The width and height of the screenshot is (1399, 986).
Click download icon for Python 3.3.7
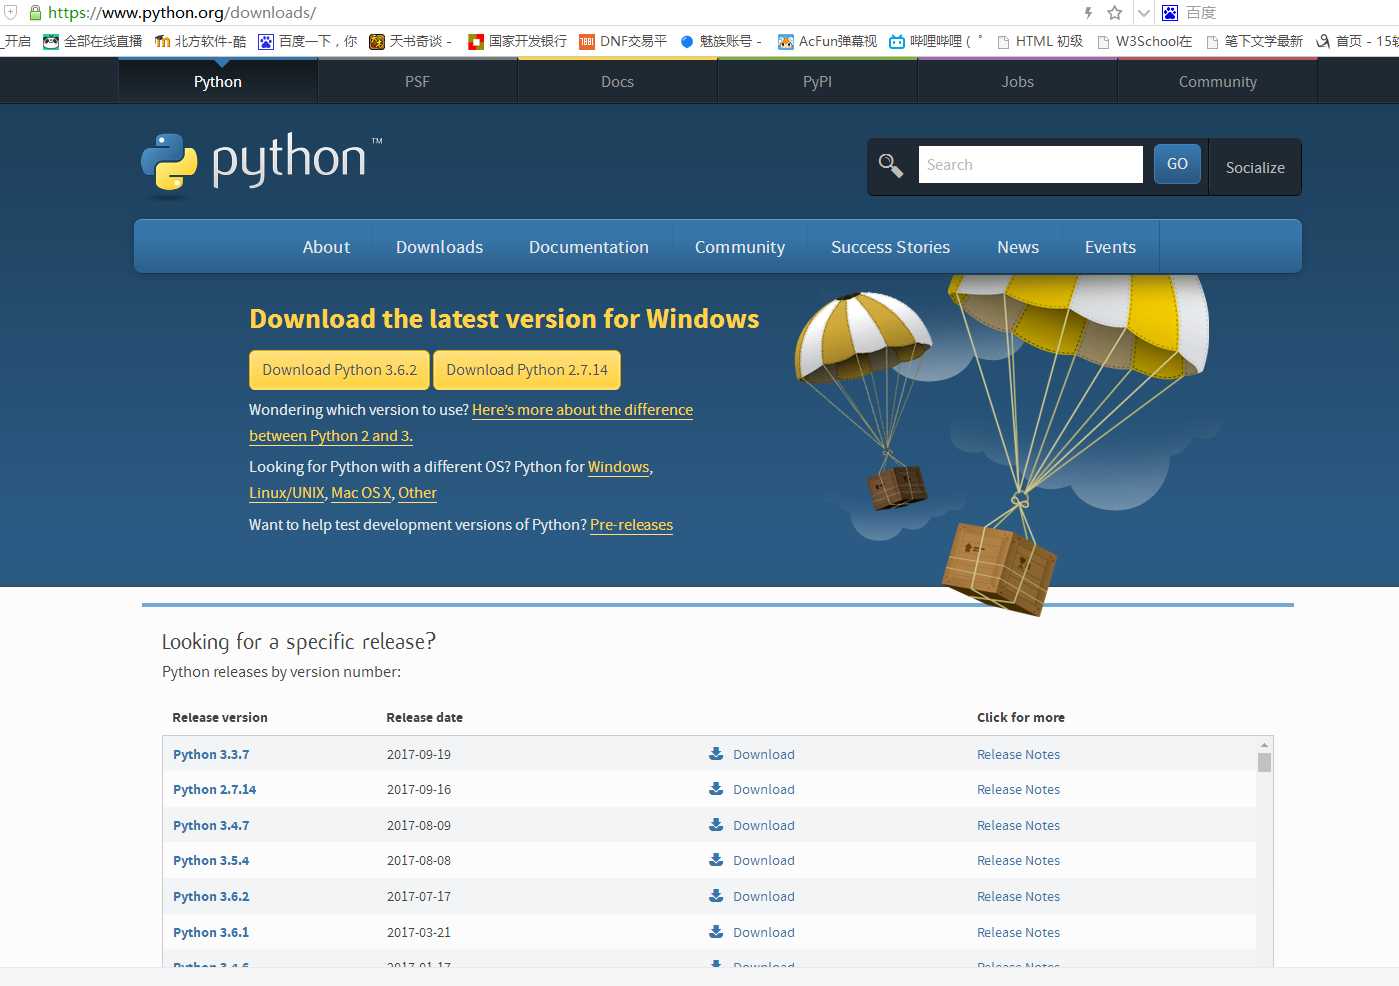pyautogui.click(x=716, y=754)
